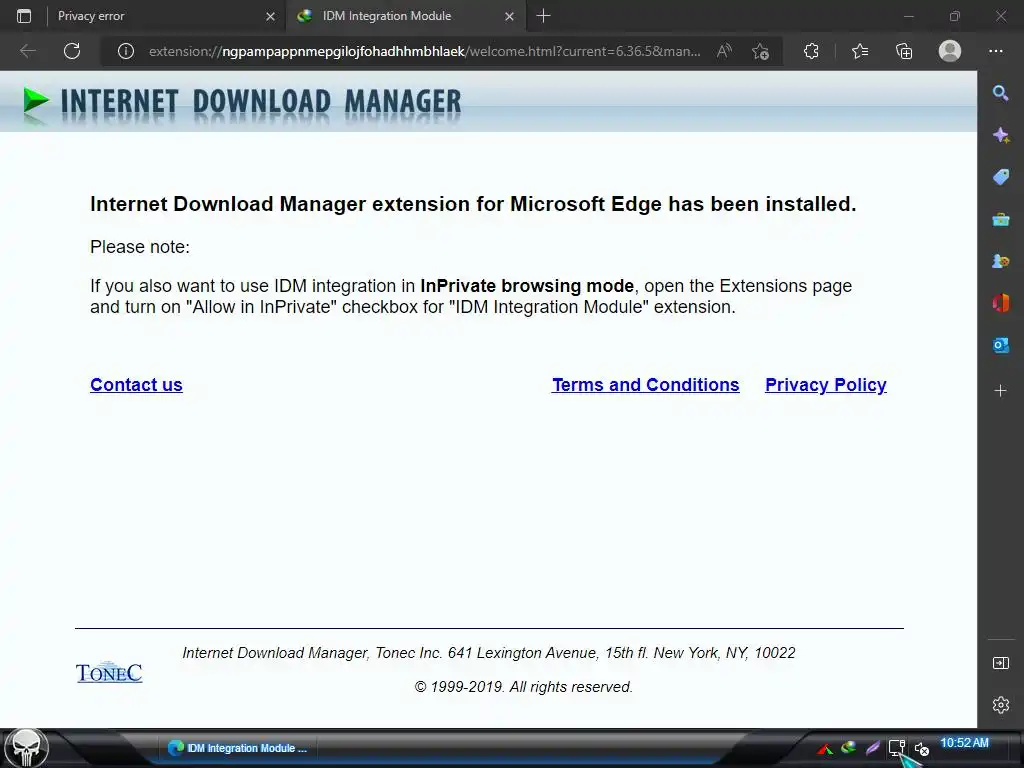Open Edge Settings and more menu
The image size is (1024, 768).
(x=995, y=51)
